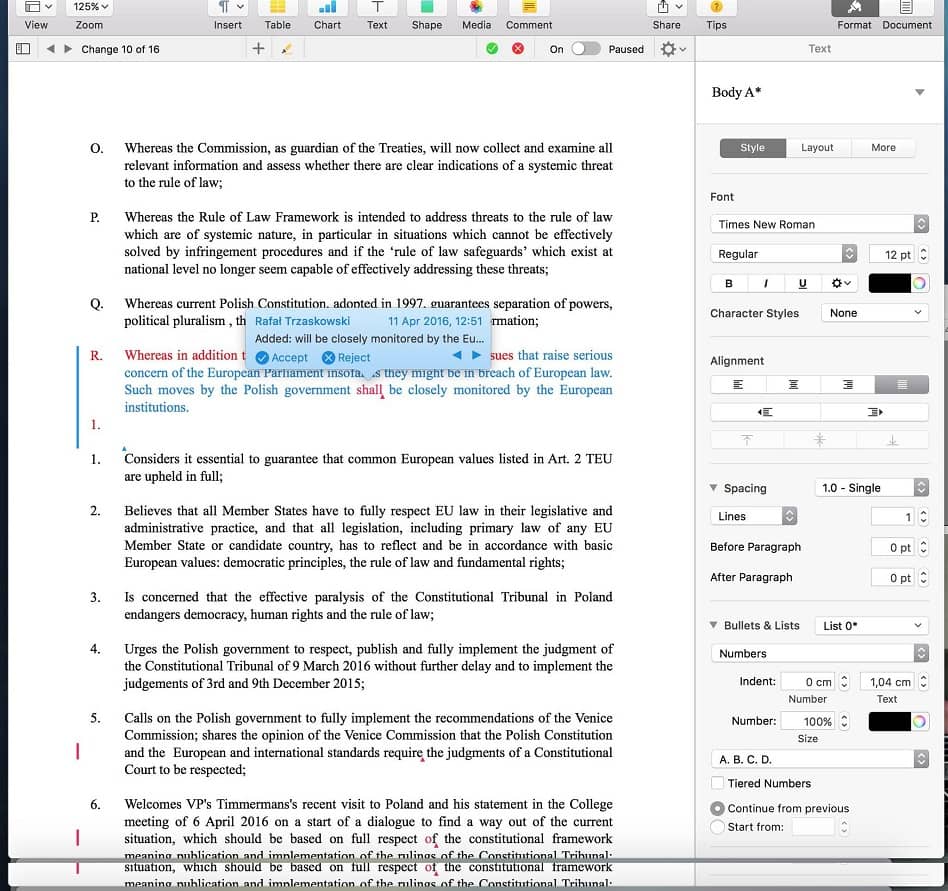Collapse the Spacing section triangle
Viewport: 948px width, 891px height.
[713, 488]
